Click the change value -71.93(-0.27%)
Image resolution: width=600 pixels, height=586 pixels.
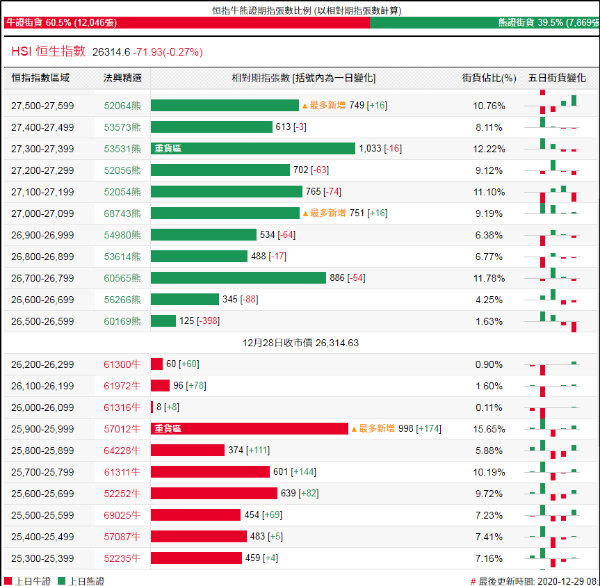click(168, 52)
